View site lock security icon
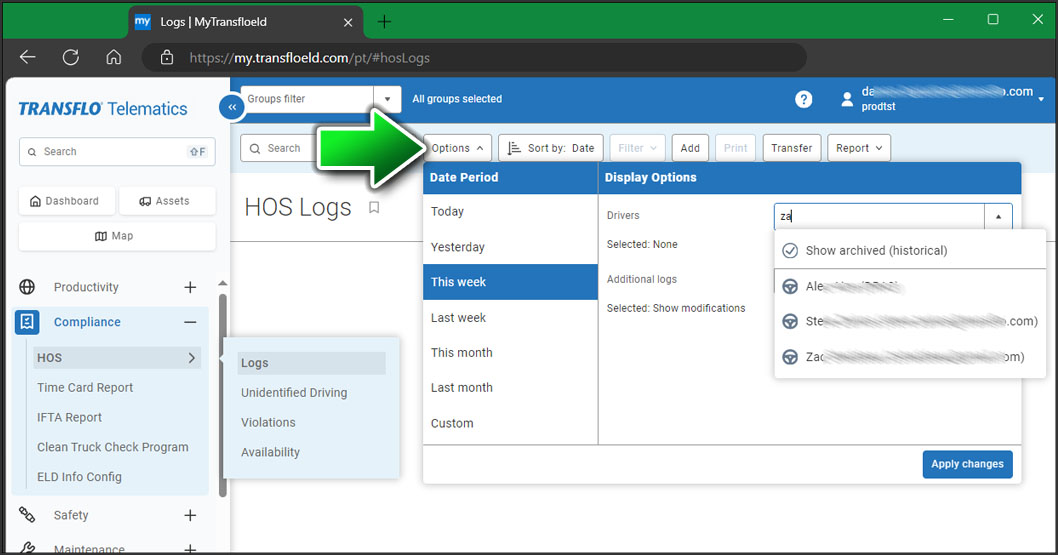This screenshot has width=1058, height=555. pos(167,57)
